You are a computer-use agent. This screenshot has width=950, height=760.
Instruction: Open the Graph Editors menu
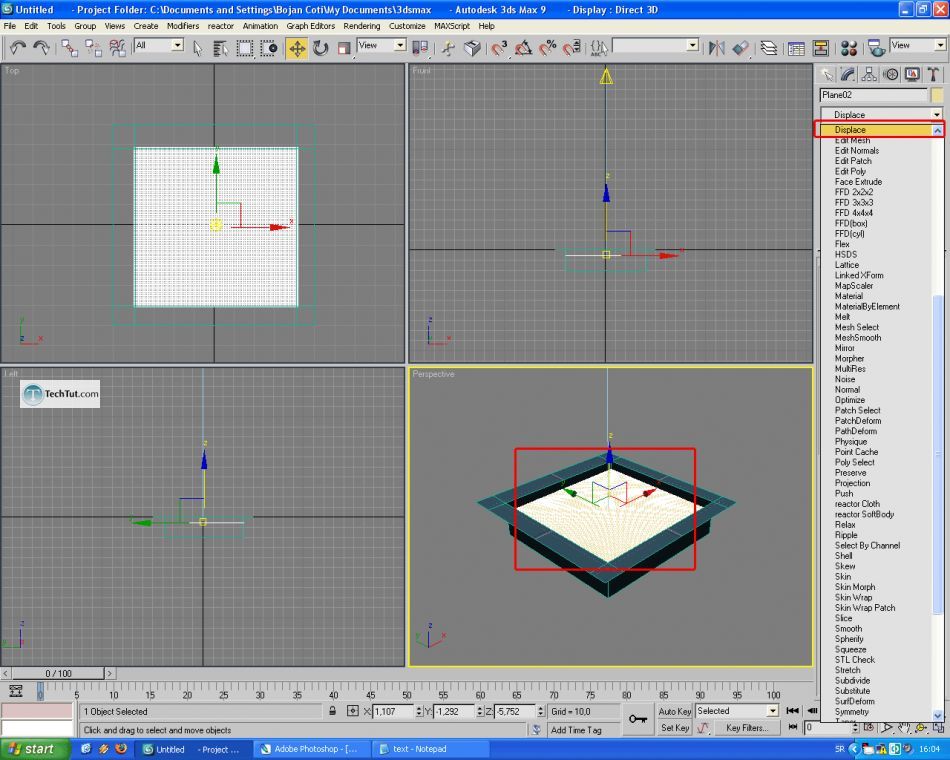pyautogui.click(x=310, y=26)
